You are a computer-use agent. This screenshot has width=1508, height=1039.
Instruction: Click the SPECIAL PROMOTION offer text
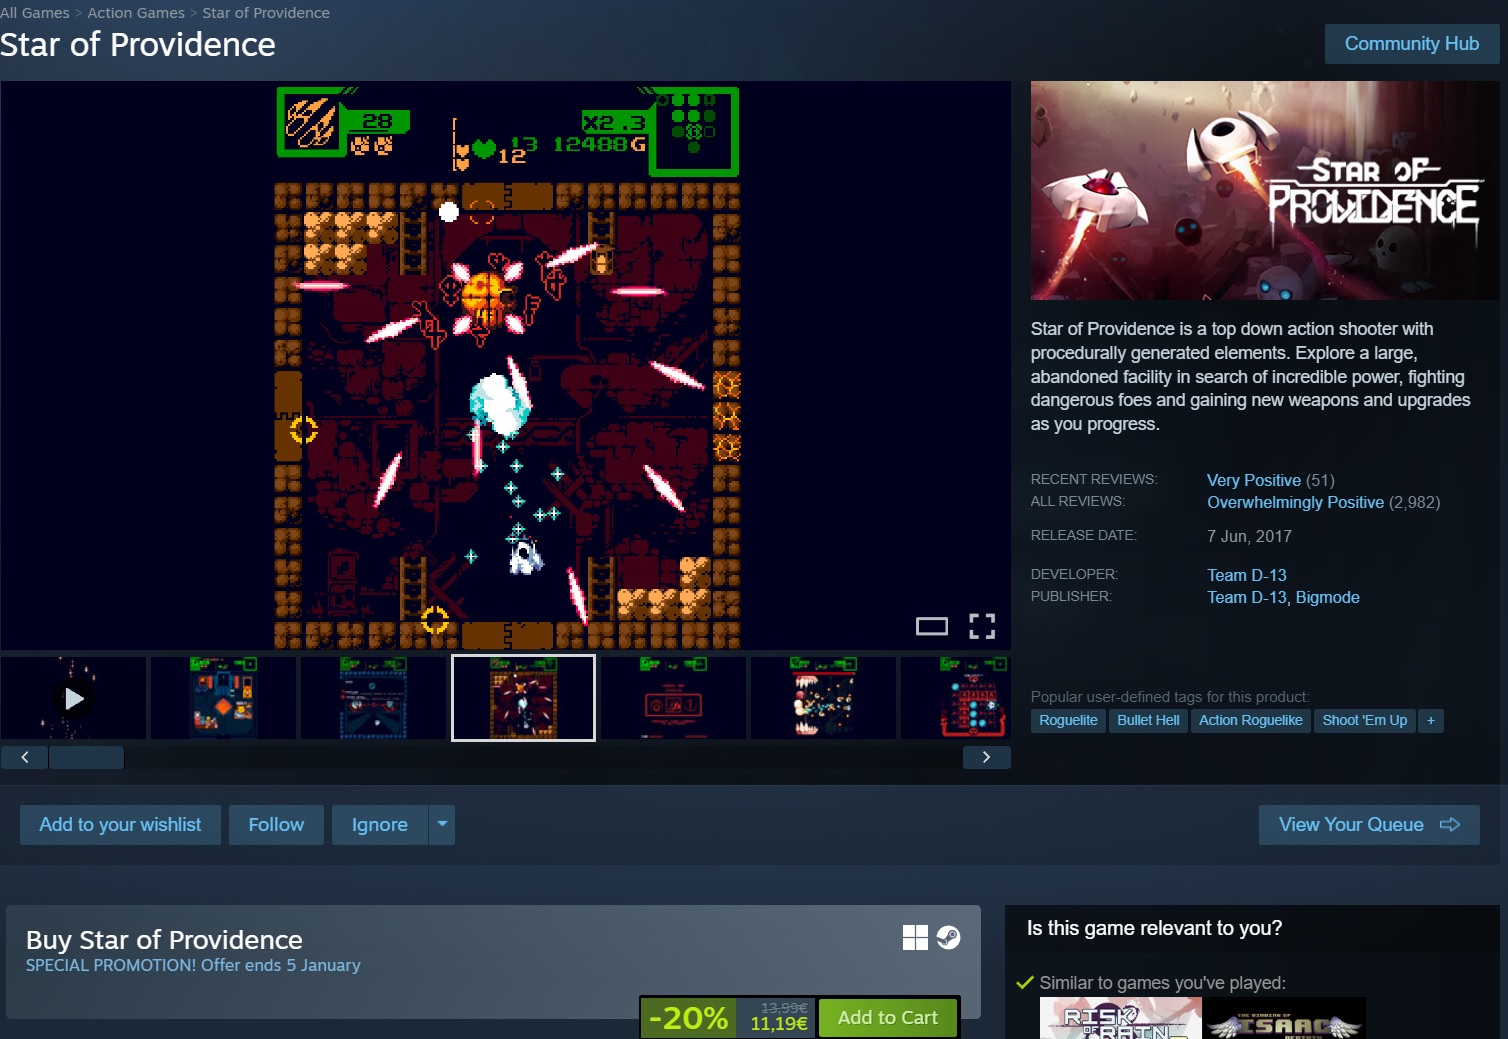click(193, 965)
